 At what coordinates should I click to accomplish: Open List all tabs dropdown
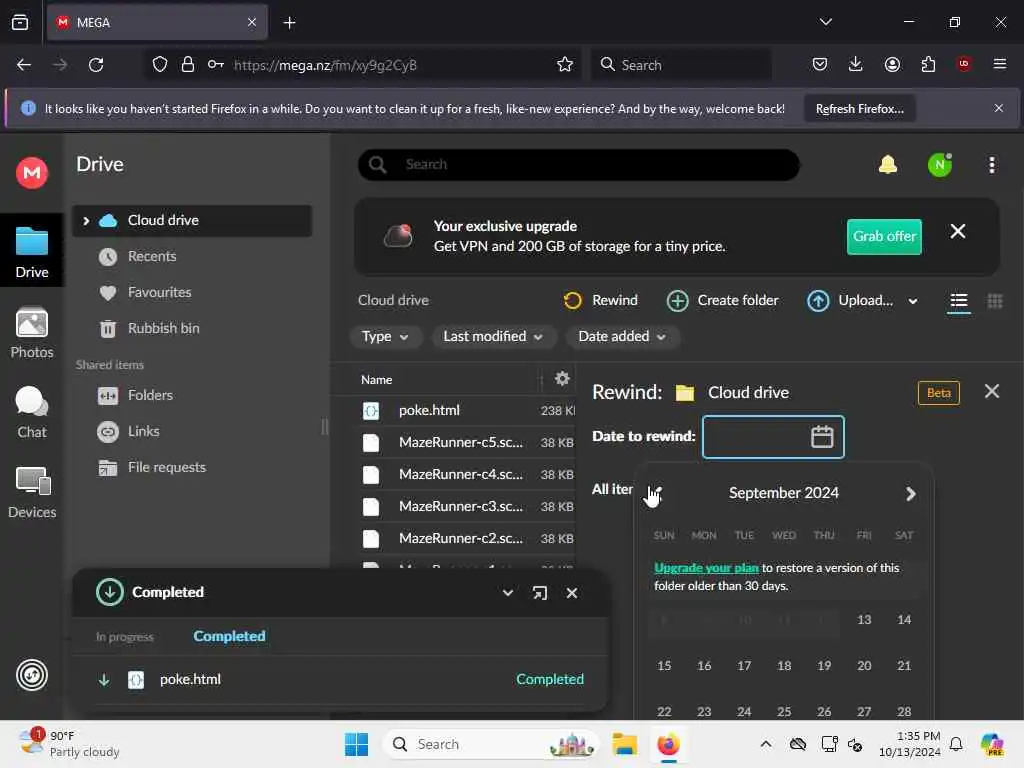pyautogui.click(x=825, y=22)
